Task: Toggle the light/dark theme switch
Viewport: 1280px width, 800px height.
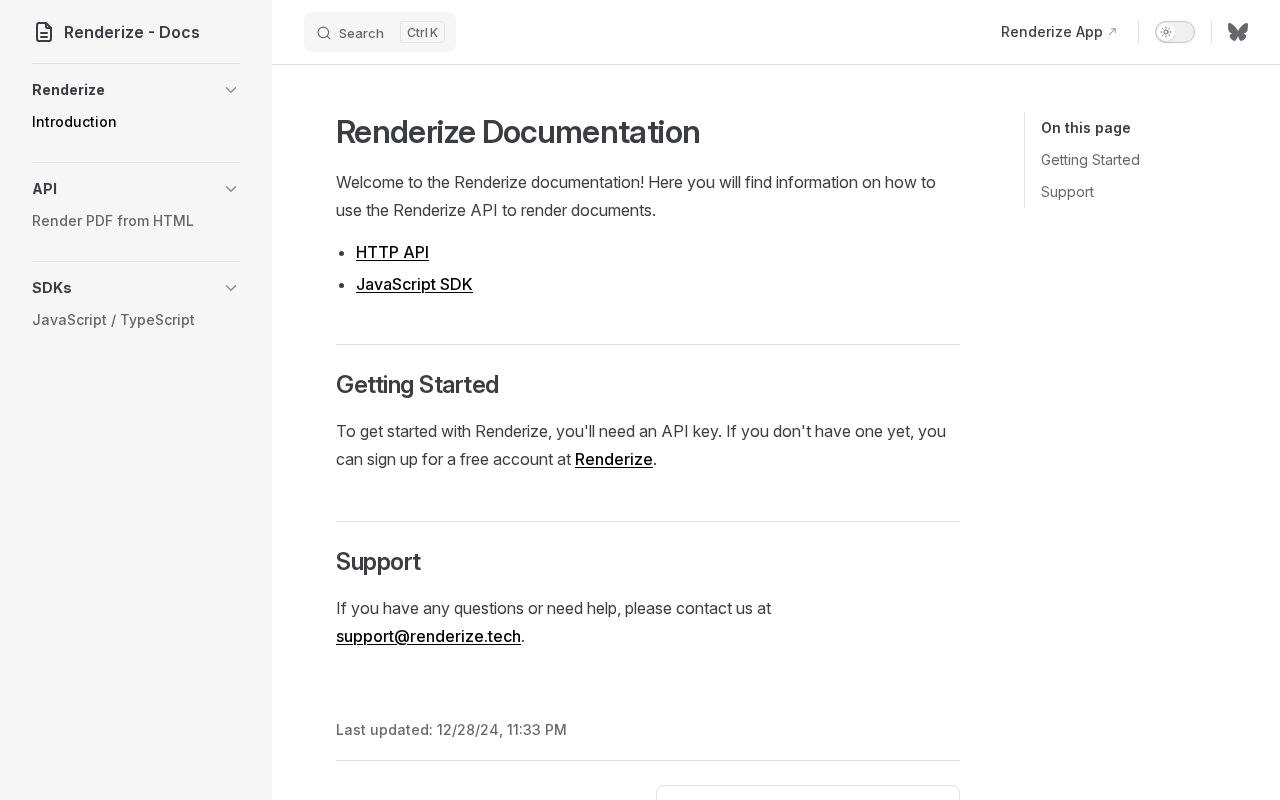Action: pyautogui.click(x=1175, y=32)
